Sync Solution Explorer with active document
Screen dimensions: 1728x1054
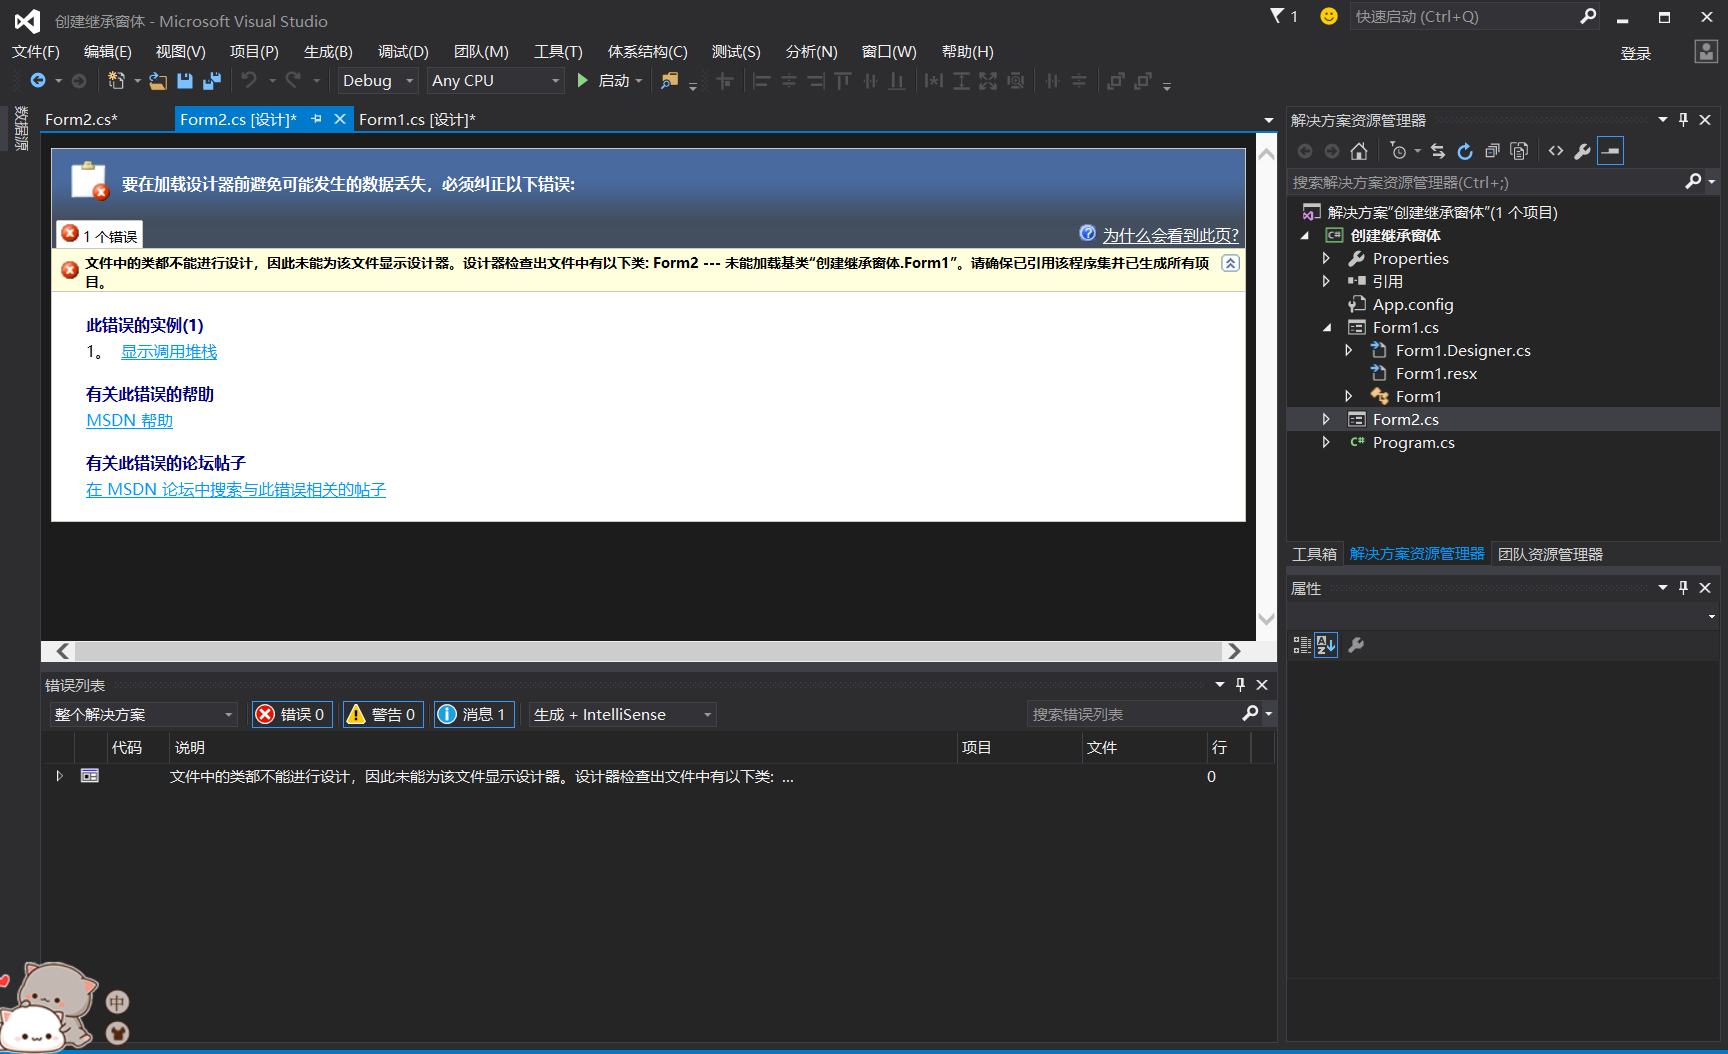coord(1438,151)
